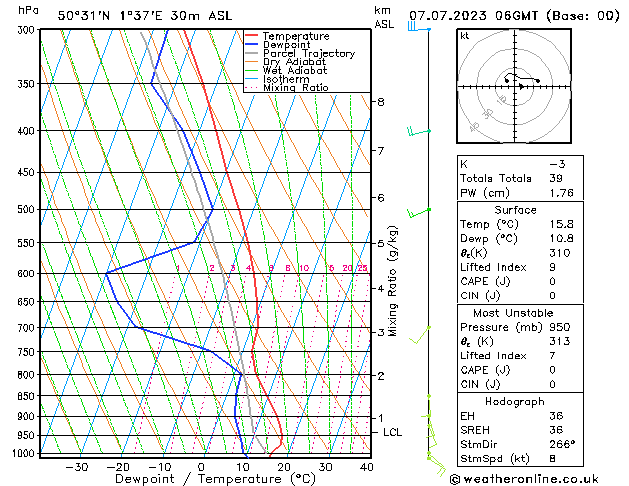Click the legend's Mixing Ratio label
This screenshot has width=629, height=486.
(x=296, y=87)
